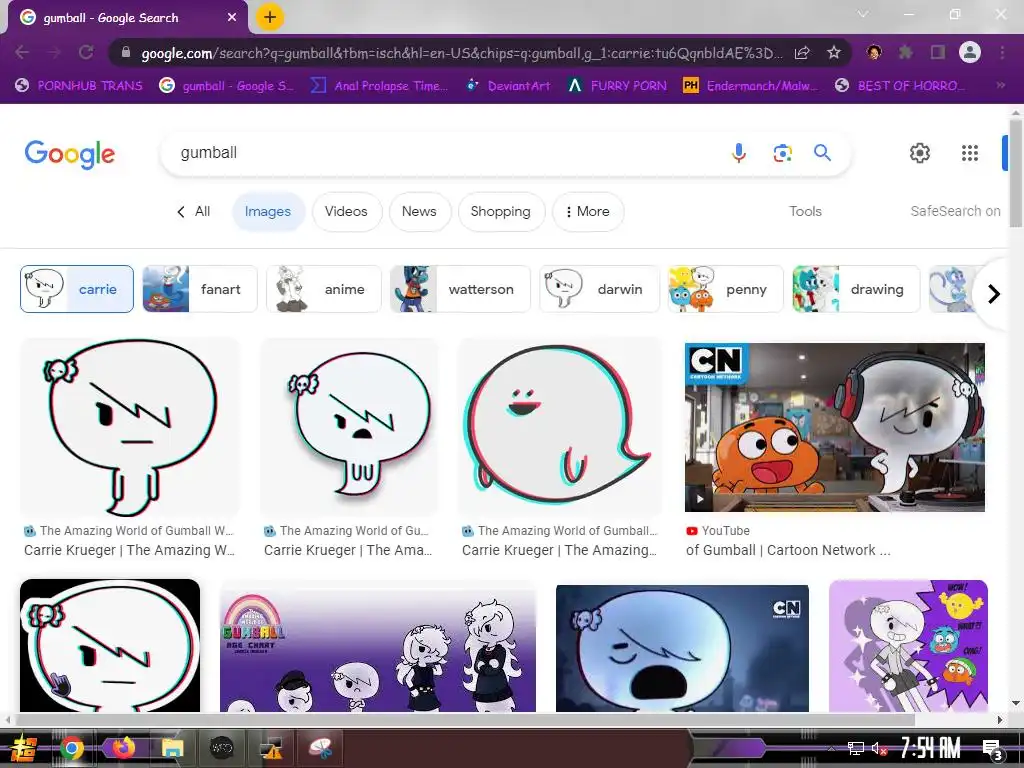This screenshot has width=1024, height=768.
Task: Open Google Lens search by image
Action: [782, 153]
